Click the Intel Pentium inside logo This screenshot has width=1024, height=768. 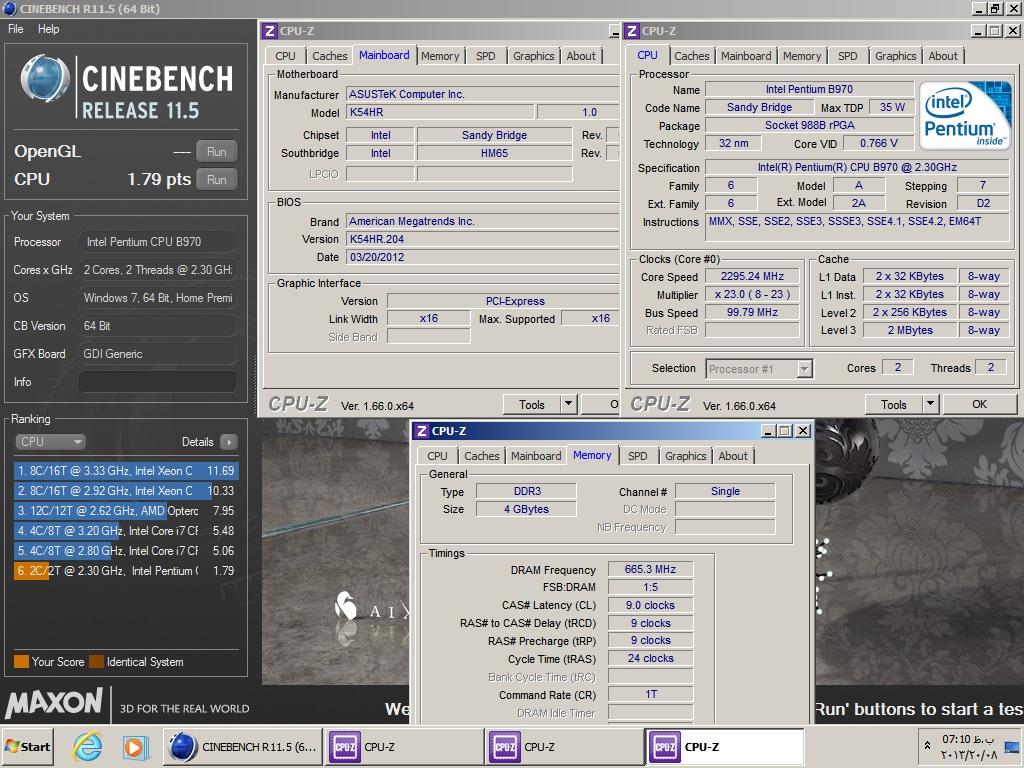965,116
